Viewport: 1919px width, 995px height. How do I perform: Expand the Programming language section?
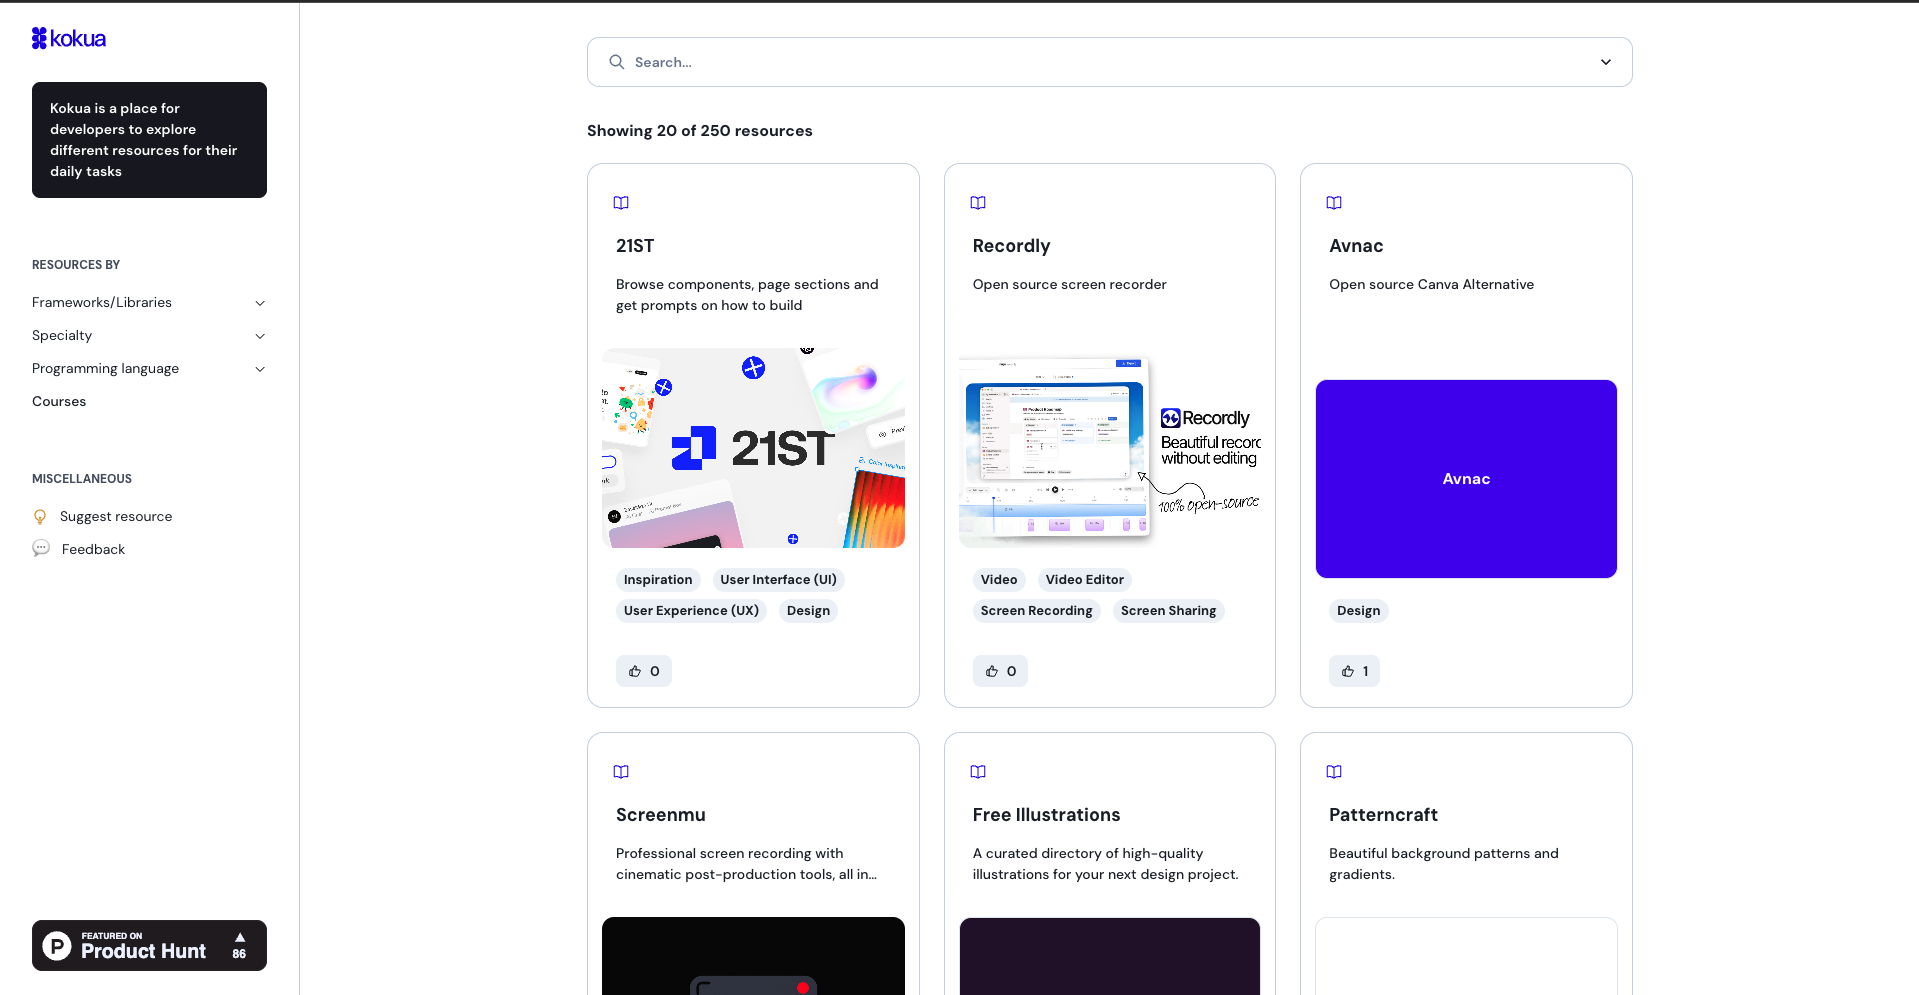[x=149, y=369]
